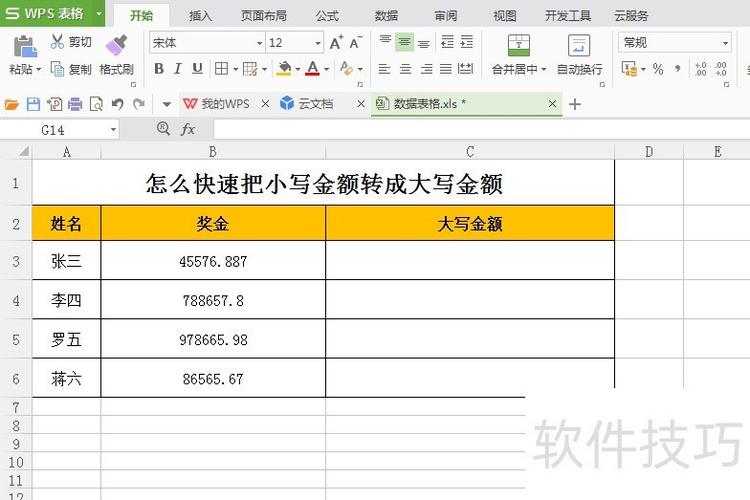Viewport: 750px width, 500px height.
Task: Open the font name dropdown (宋体)
Action: point(259,43)
